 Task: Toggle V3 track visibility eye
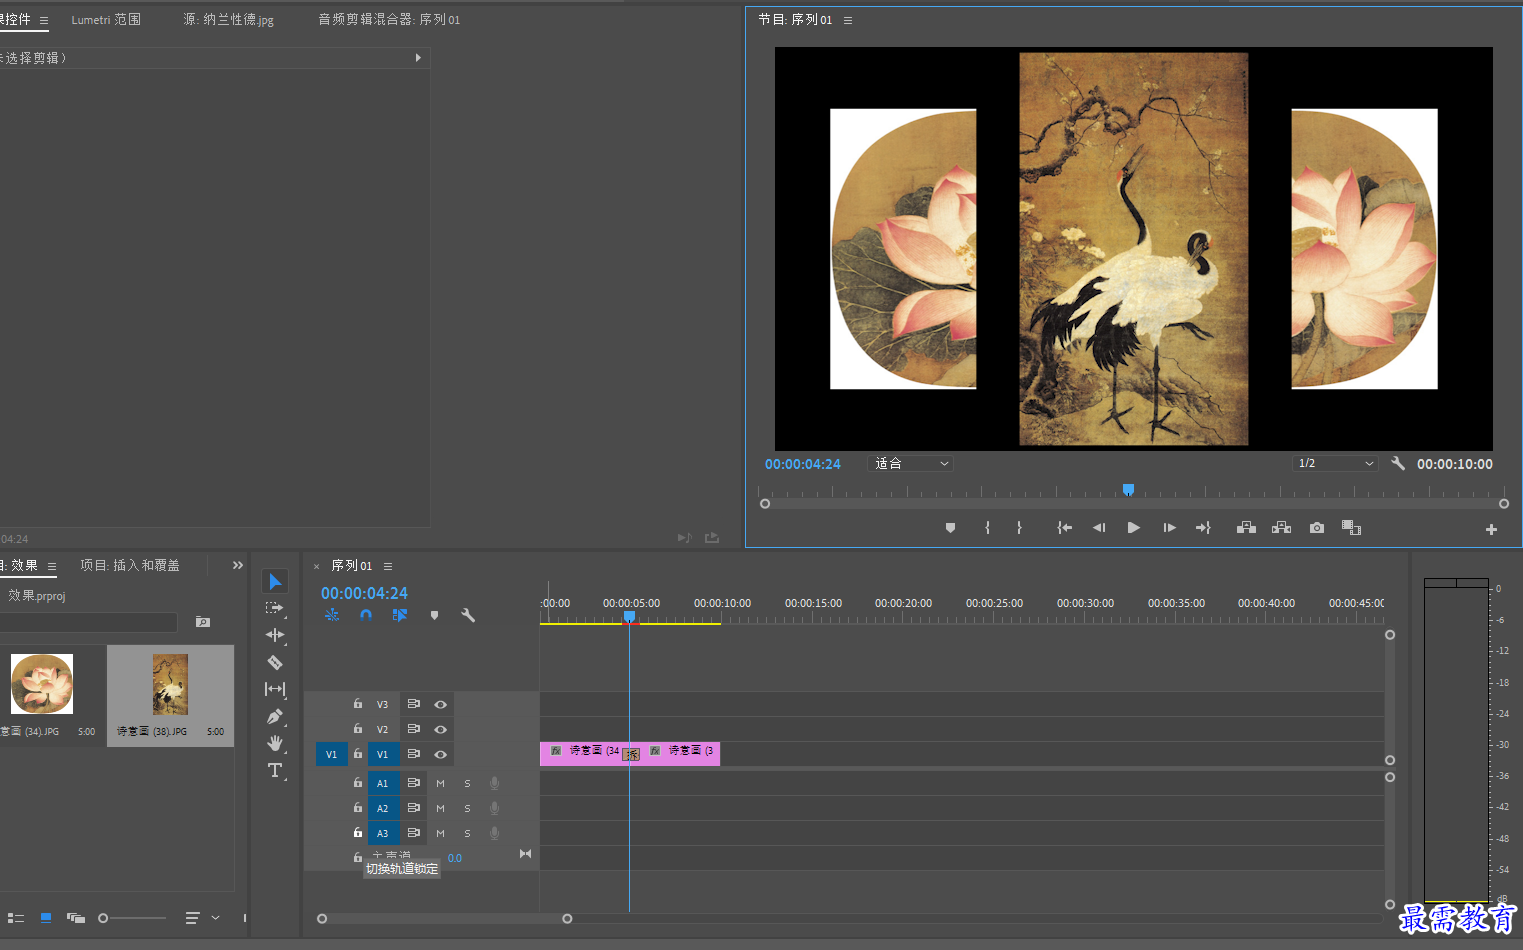coord(440,704)
